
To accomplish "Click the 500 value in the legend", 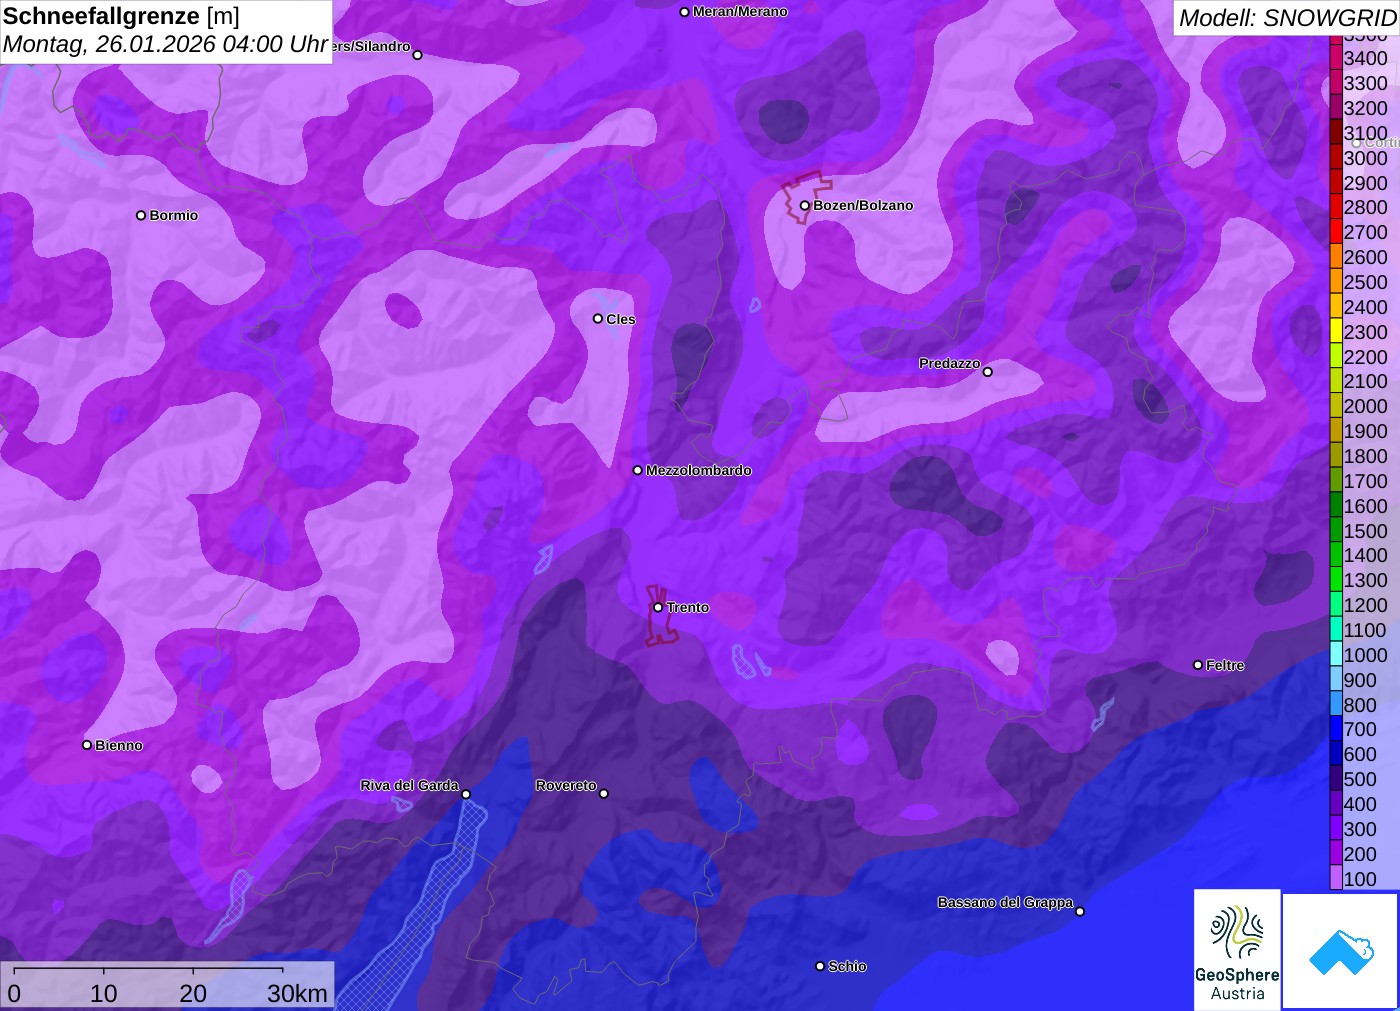I will coord(1360,779).
